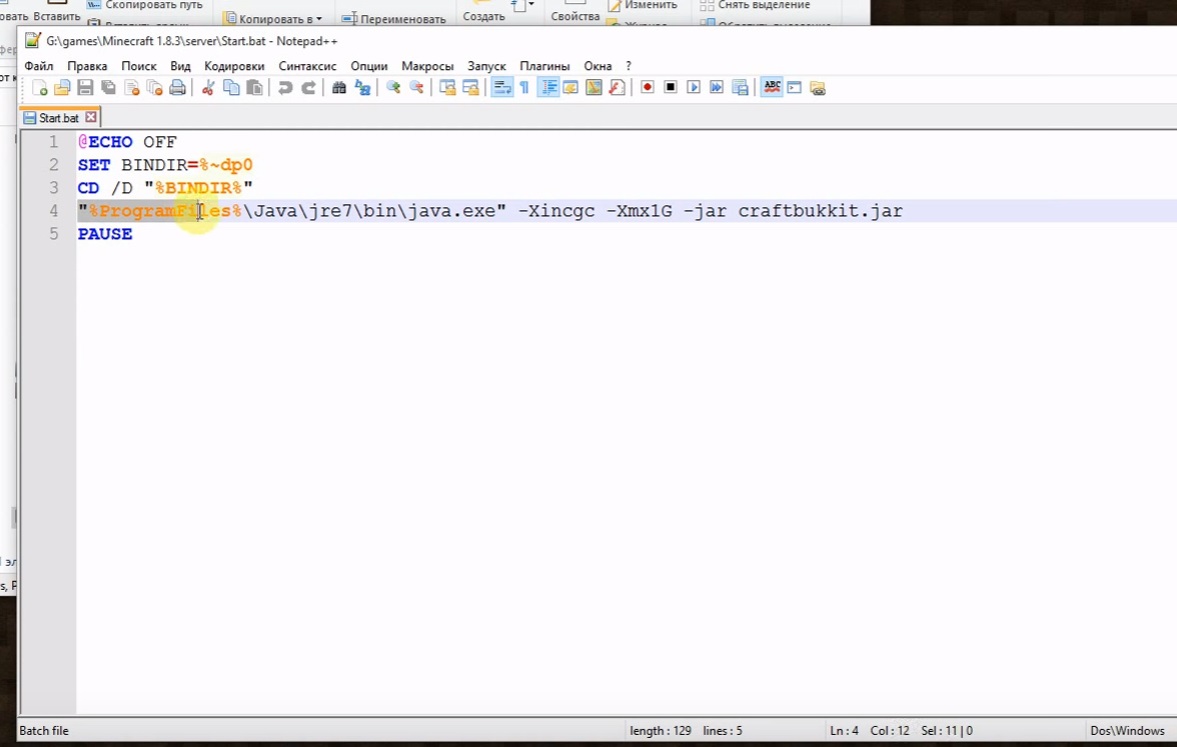The width and height of the screenshot is (1177, 747).
Task: Open the Кодировки menu
Action: (x=234, y=66)
